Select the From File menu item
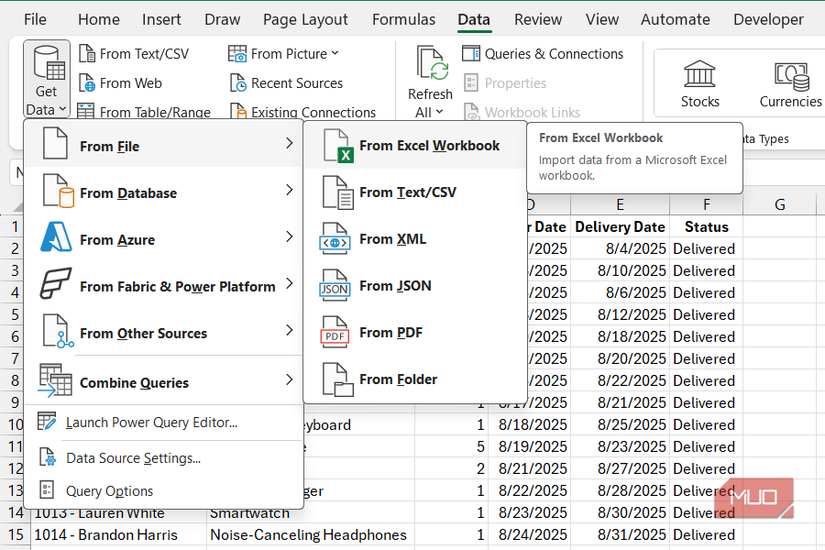The height and width of the screenshot is (550, 825). [164, 146]
